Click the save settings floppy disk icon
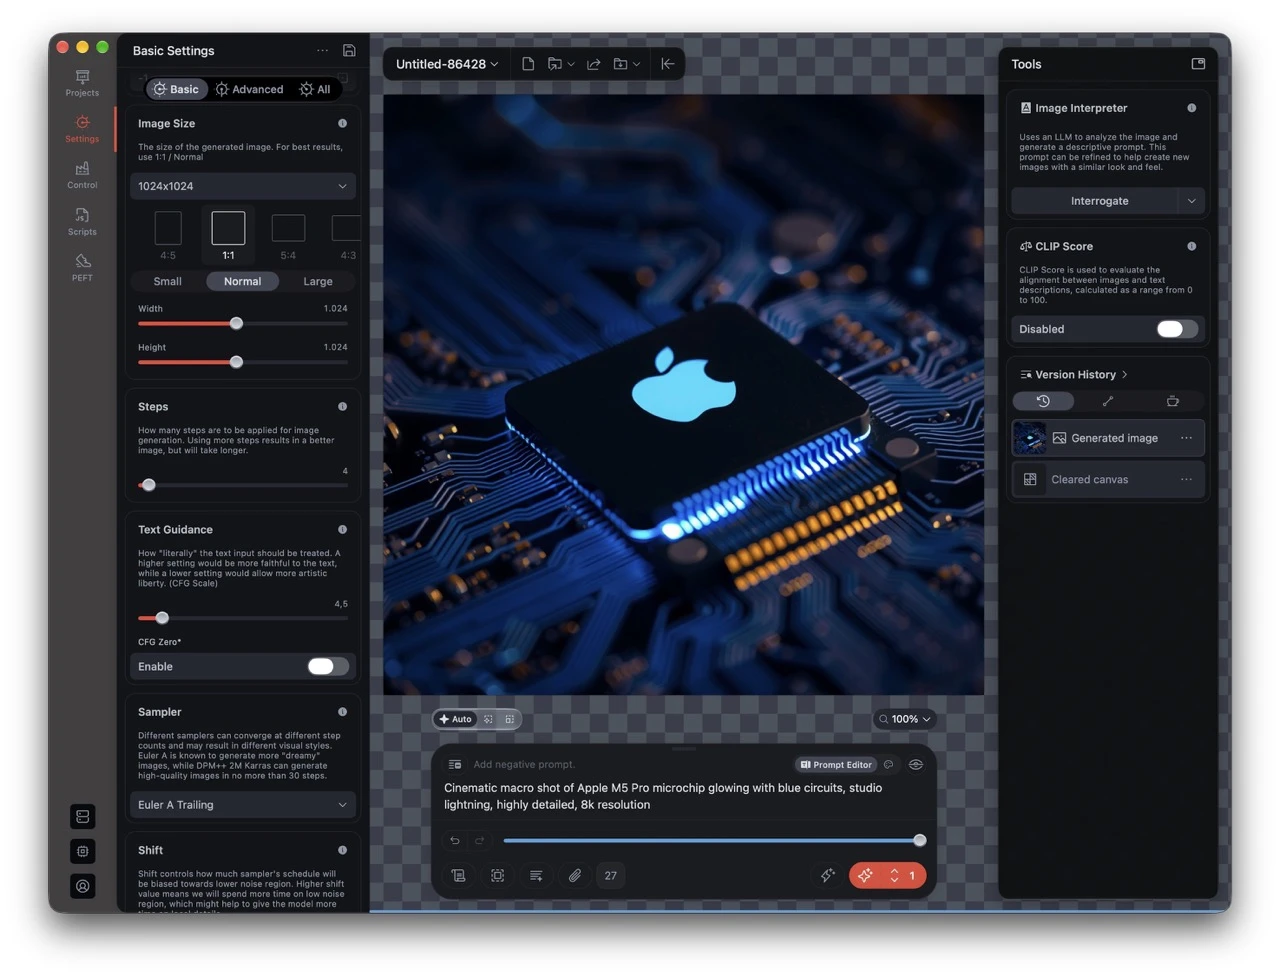 pyautogui.click(x=349, y=50)
